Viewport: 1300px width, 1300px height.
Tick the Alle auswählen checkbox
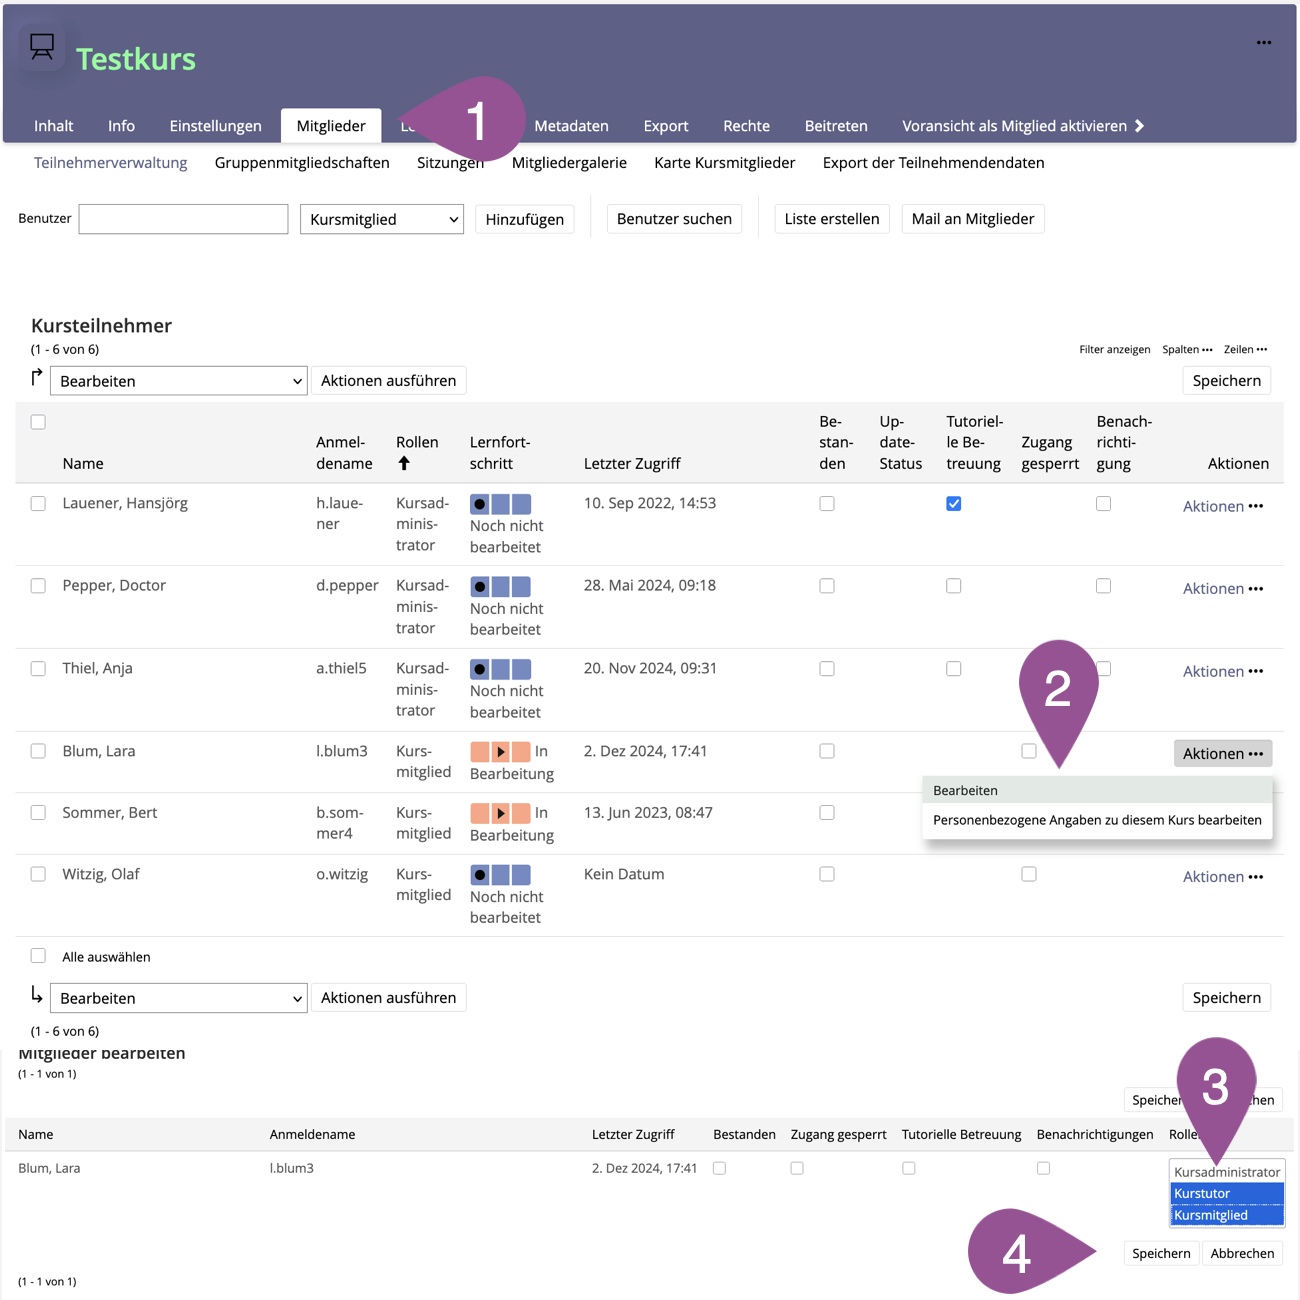(x=38, y=956)
